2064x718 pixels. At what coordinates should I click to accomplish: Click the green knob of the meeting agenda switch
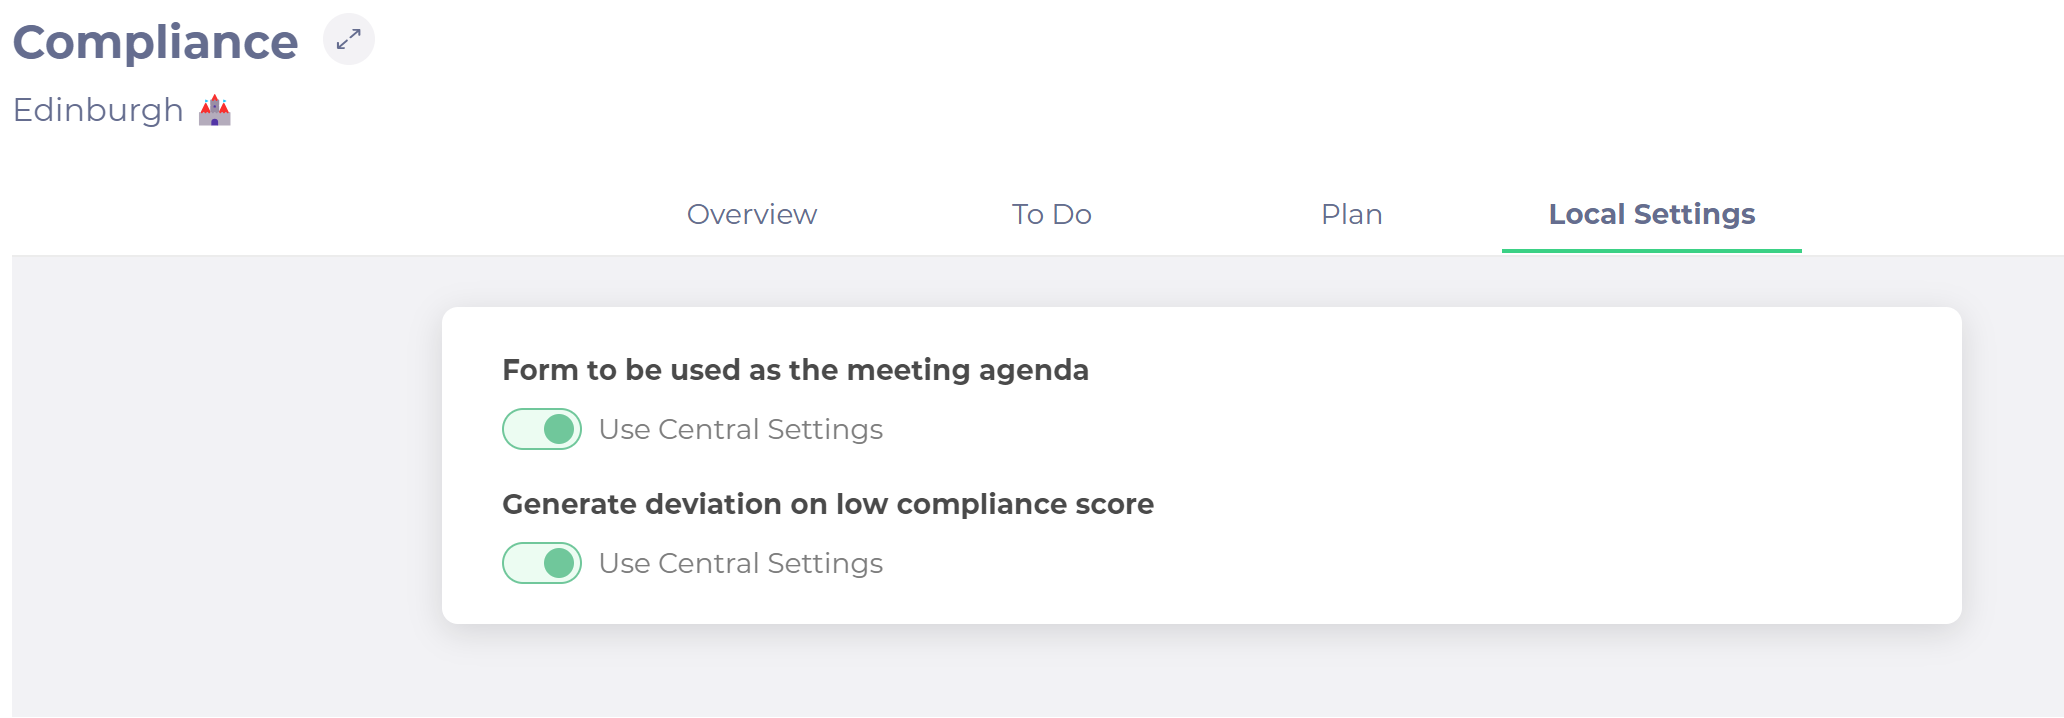[x=559, y=429]
